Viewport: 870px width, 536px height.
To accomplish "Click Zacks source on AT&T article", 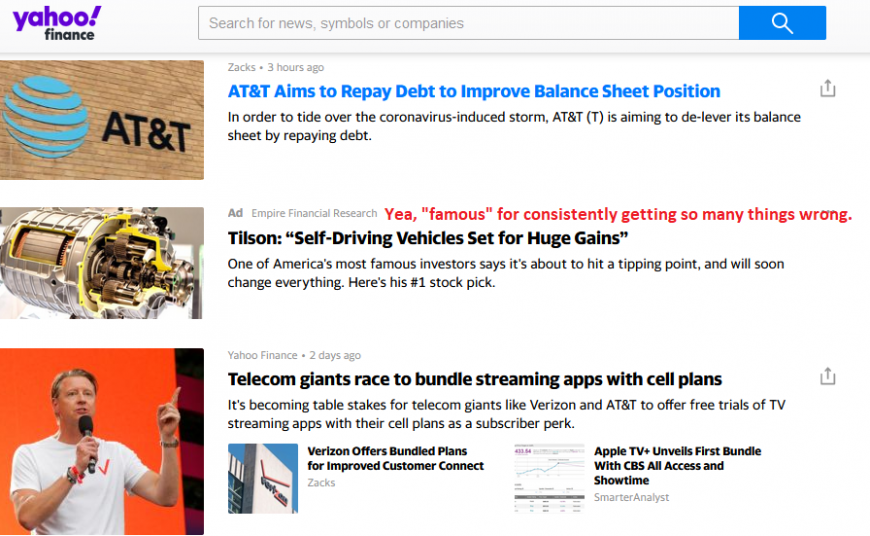I will (241, 67).
